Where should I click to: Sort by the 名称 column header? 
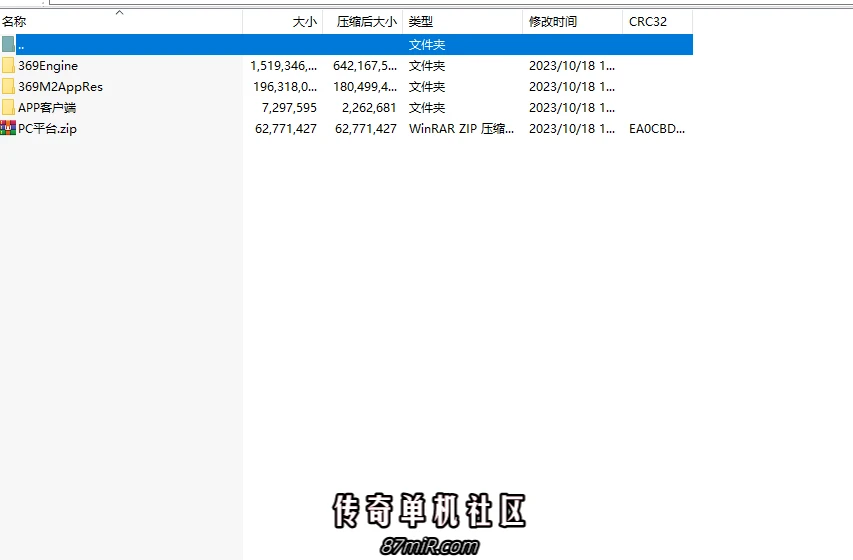click(x=121, y=21)
